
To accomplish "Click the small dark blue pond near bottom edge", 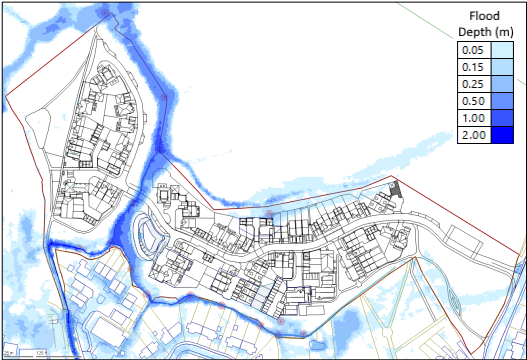I will [x=317, y=345].
